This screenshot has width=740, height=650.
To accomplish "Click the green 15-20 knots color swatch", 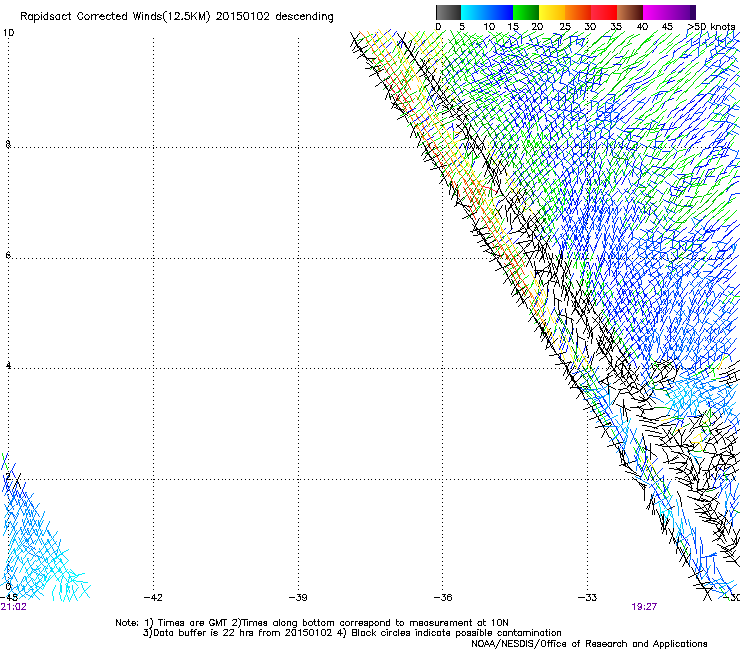I will click(x=526, y=12).
